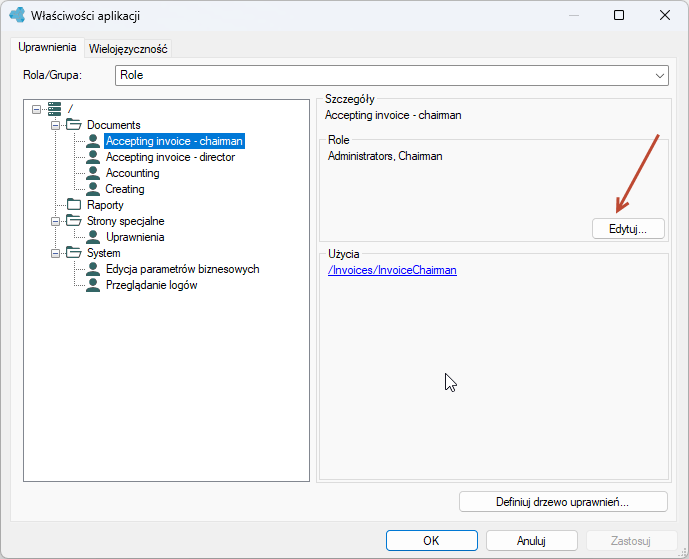Screen dimensions: 689x559
Task: Click user icon beside Accepting invoice - director
Action: pos(93,157)
